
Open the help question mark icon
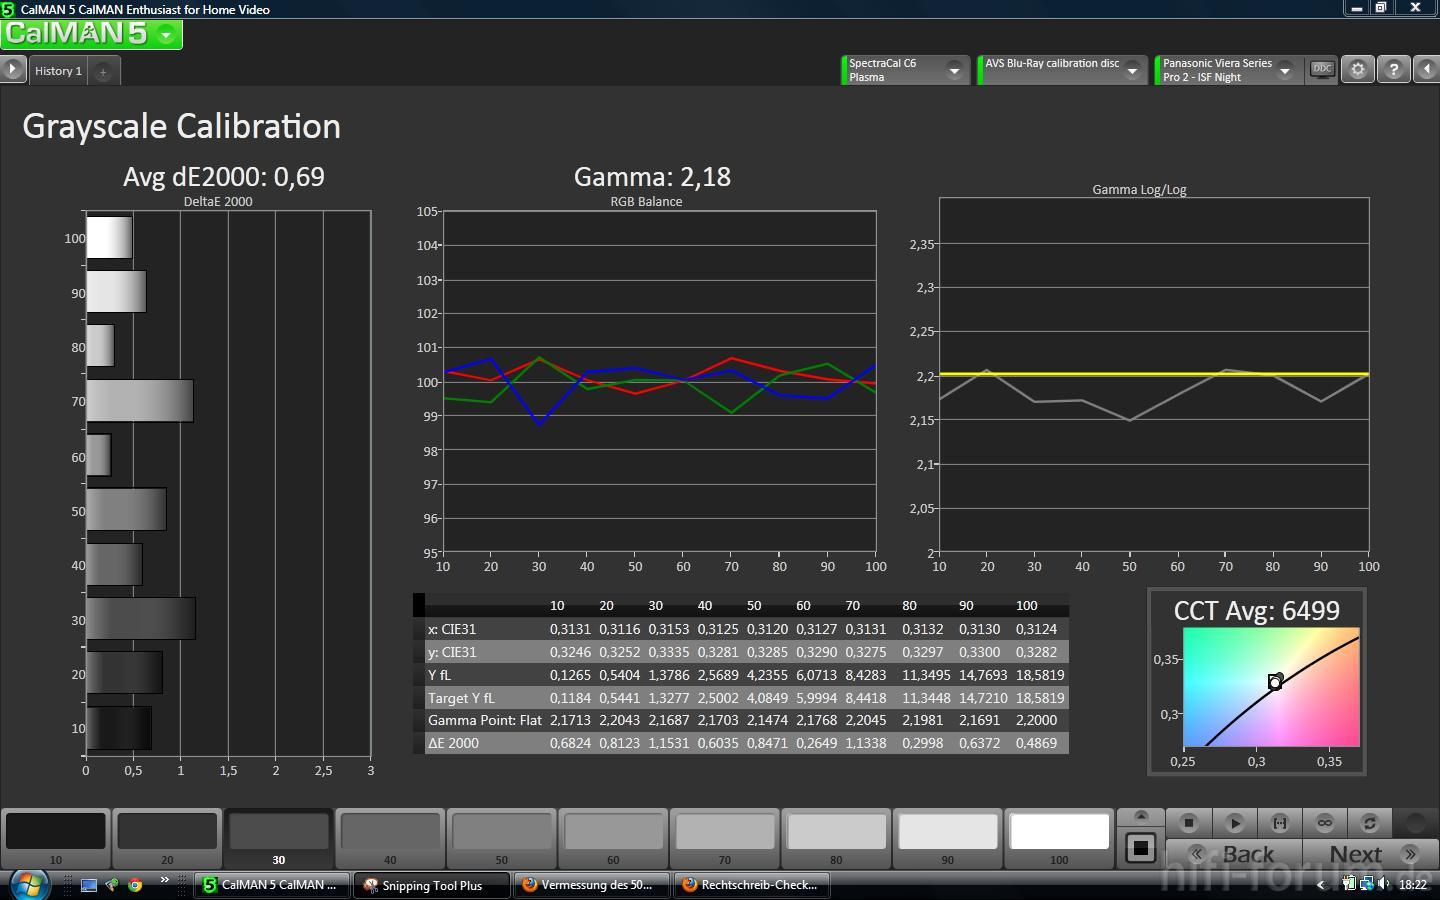[x=1393, y=70]
